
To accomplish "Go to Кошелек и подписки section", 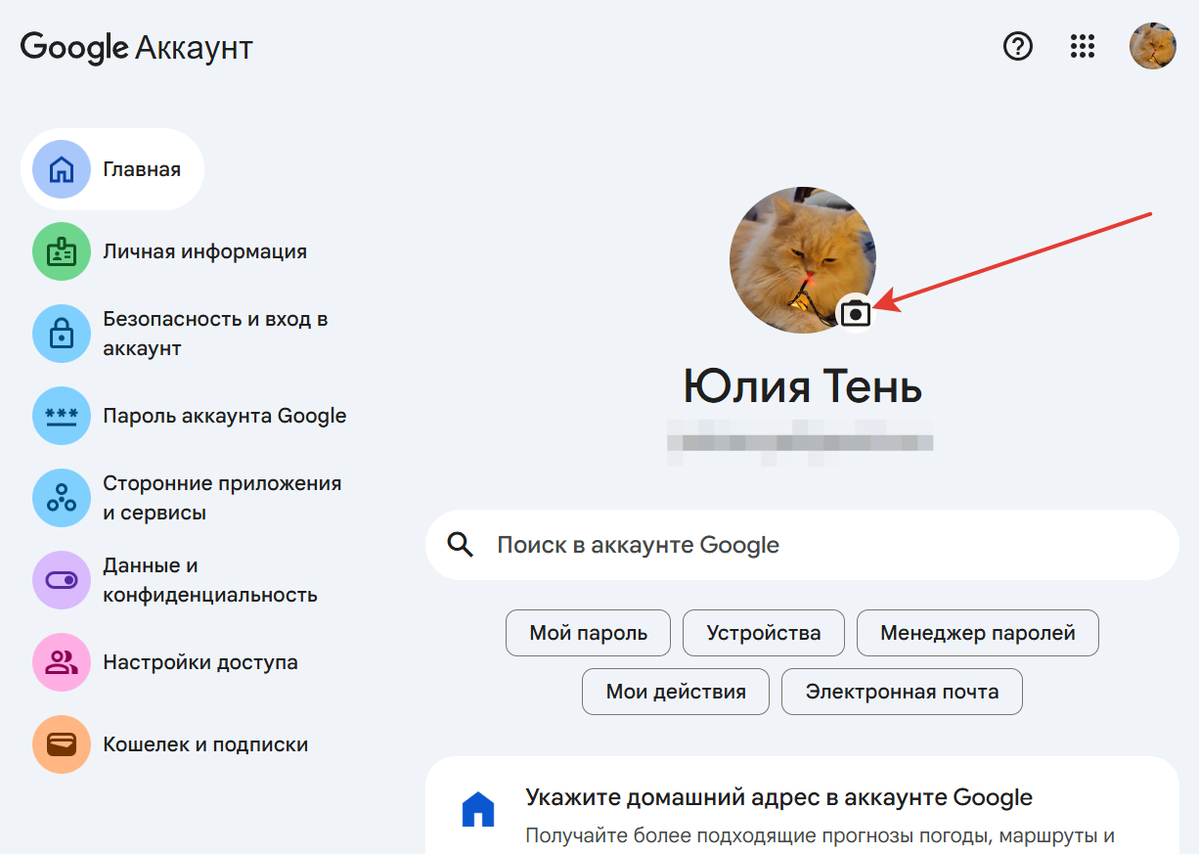I will coord(205,744).
